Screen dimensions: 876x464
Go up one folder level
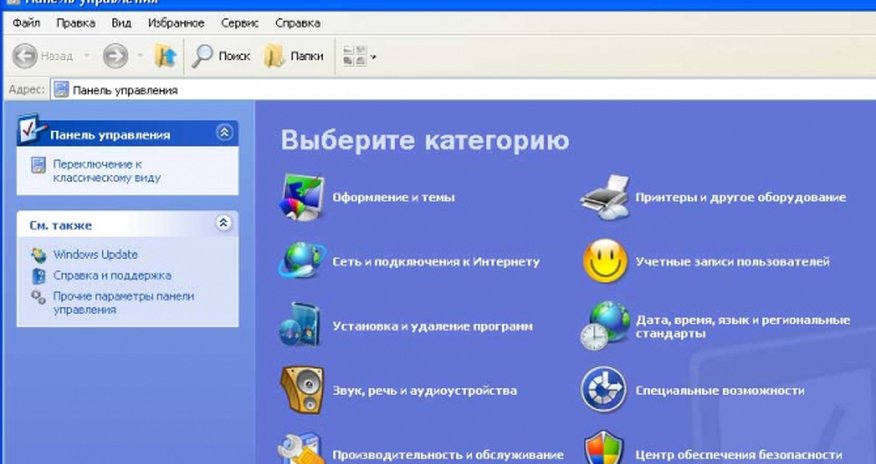[x=165, y=56]
